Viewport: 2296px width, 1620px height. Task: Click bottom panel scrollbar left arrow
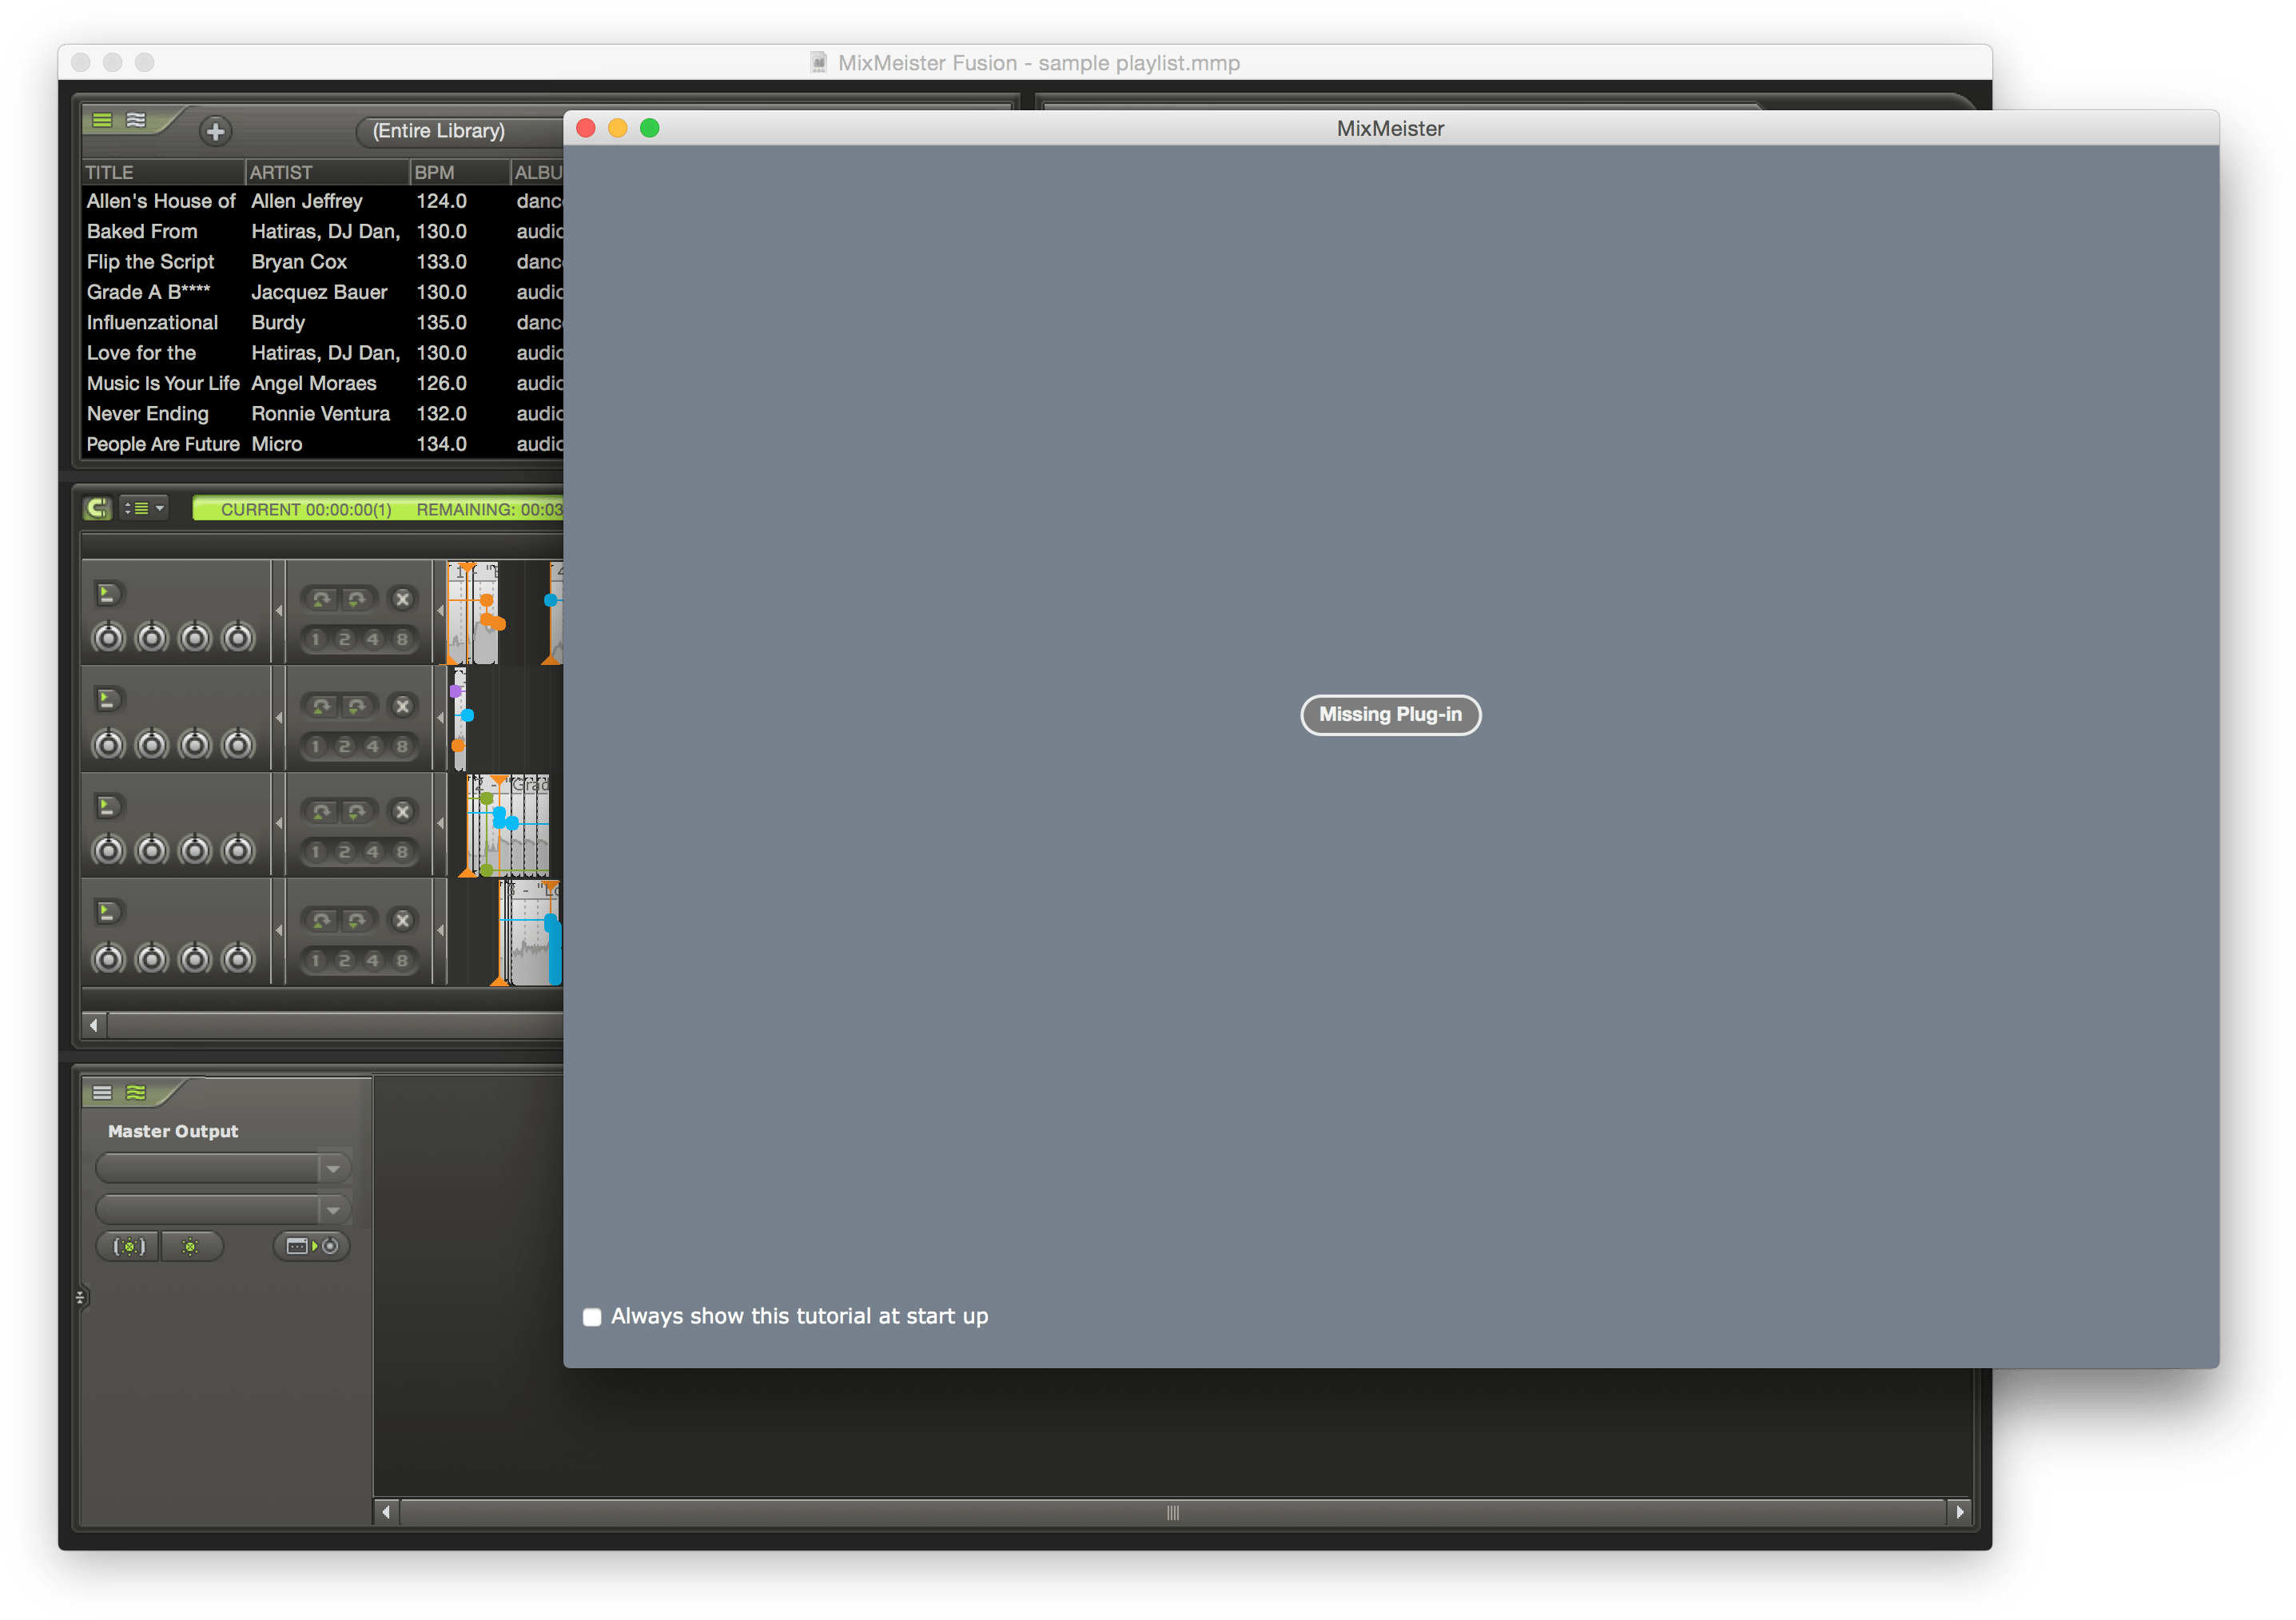pos(386,1512)
